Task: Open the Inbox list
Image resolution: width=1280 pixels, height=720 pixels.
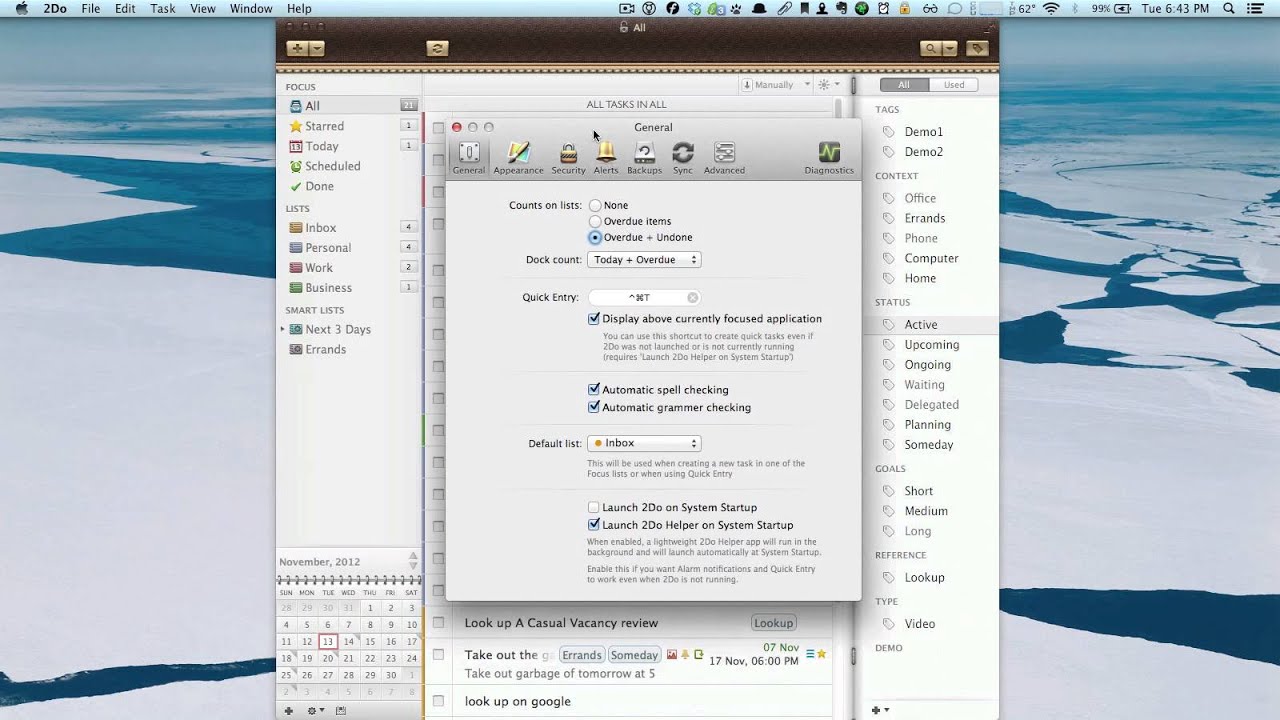Action: (x=349, y=227)
